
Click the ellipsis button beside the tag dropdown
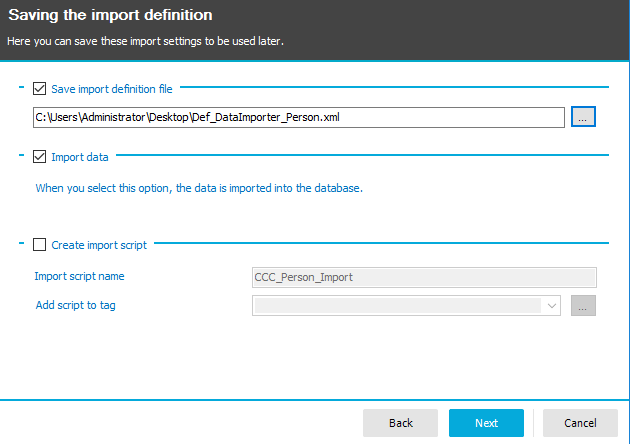tap(583, 305)
